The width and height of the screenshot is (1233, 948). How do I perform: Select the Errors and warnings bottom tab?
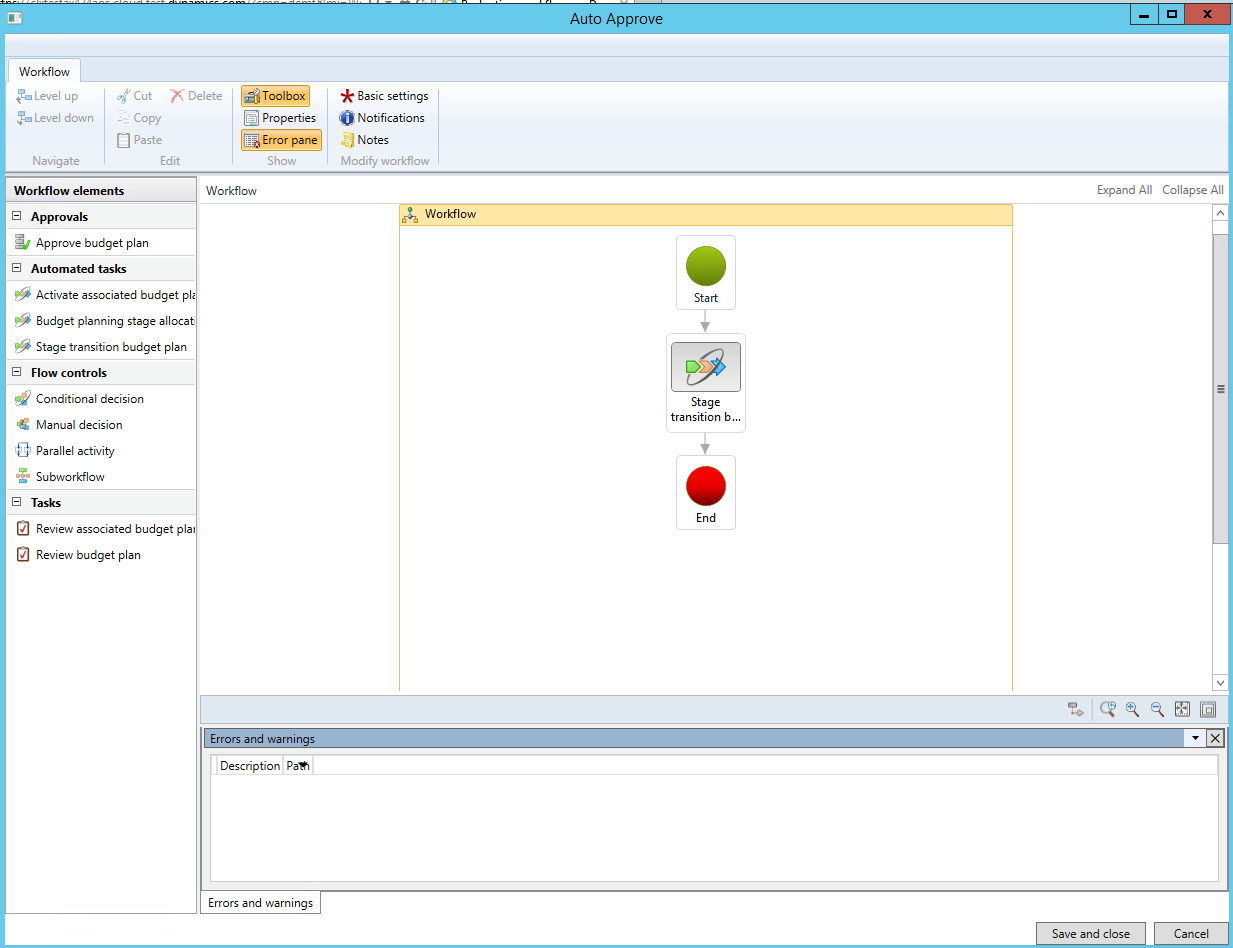pos(261,903)
